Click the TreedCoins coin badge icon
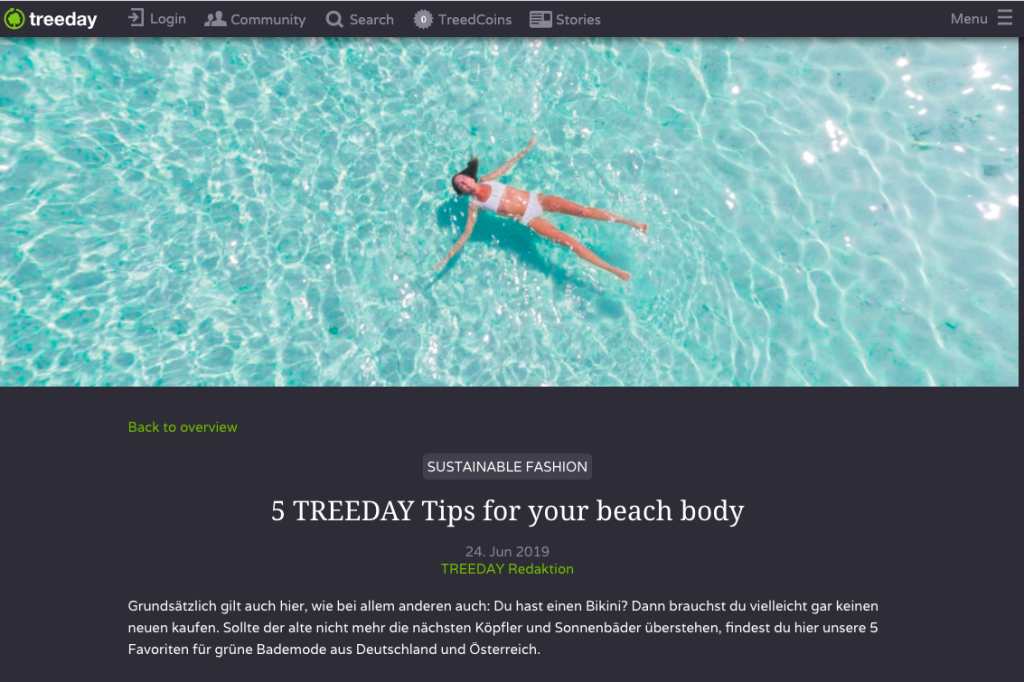This screenshot has width=1024, height=682. pos(423,20)
